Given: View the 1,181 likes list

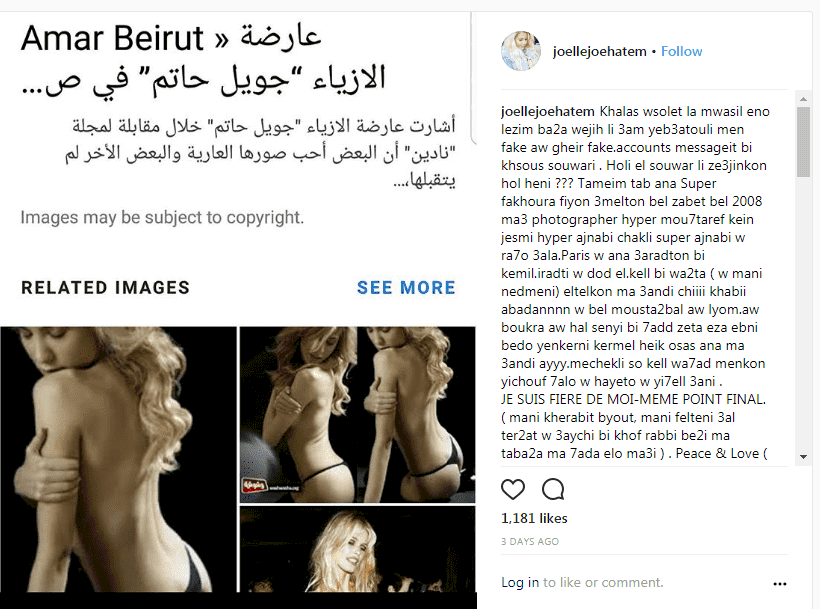Looking at the screenshot, I should tap(534, 518).
